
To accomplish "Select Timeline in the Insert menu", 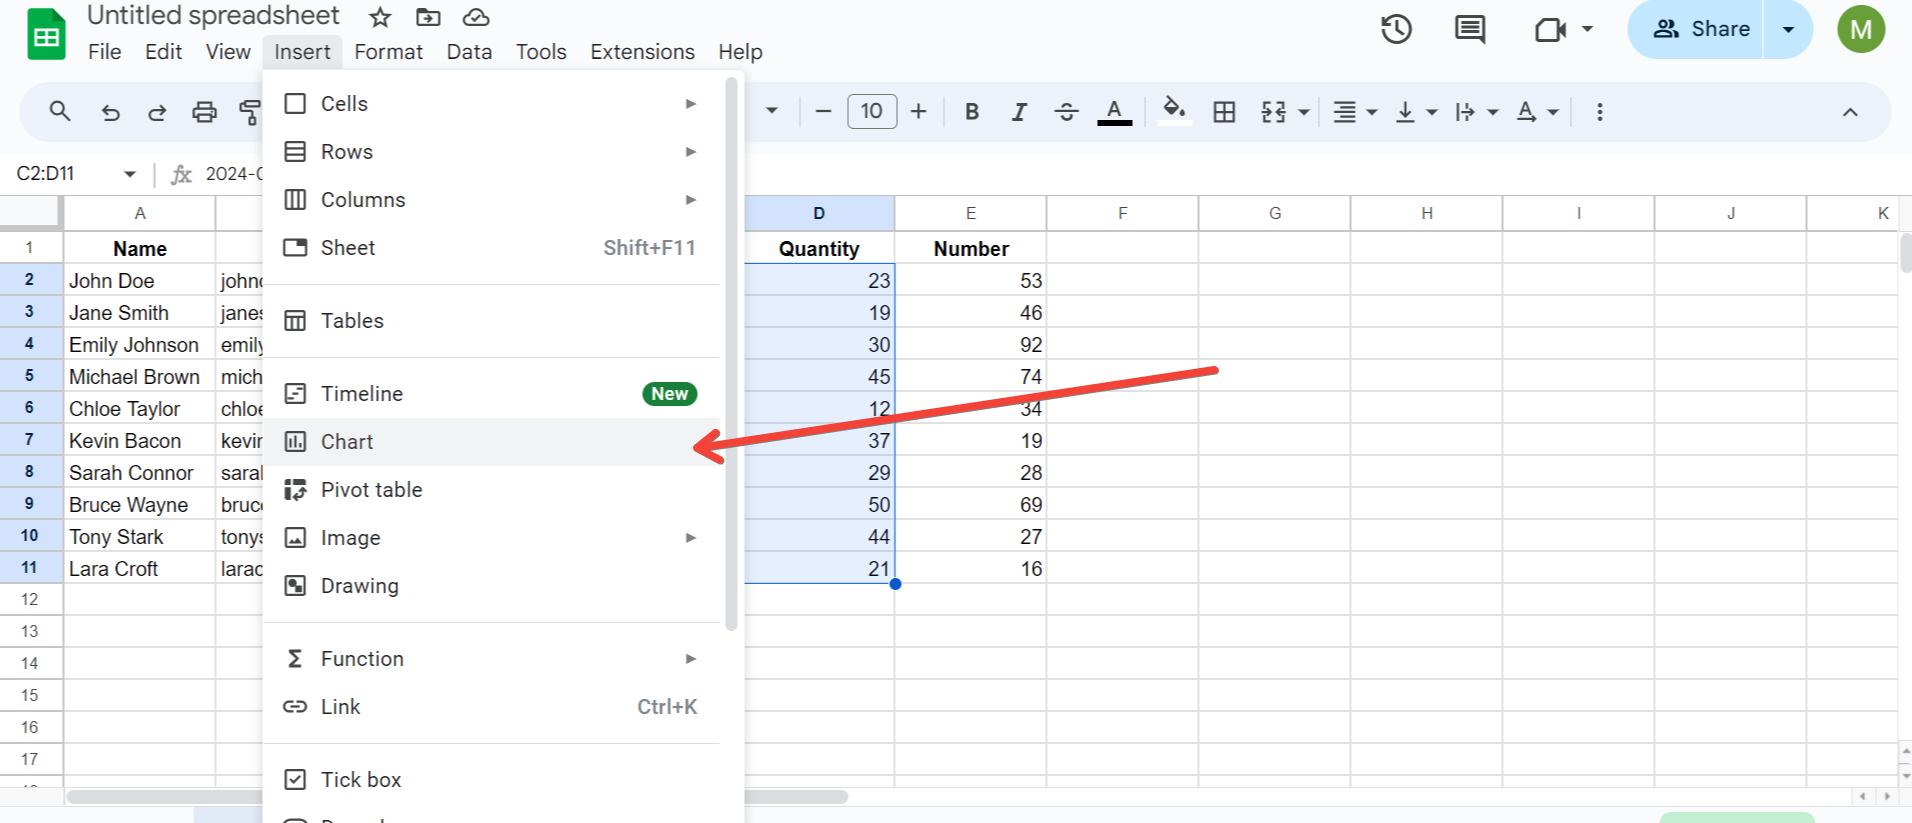I will (491, 394).
